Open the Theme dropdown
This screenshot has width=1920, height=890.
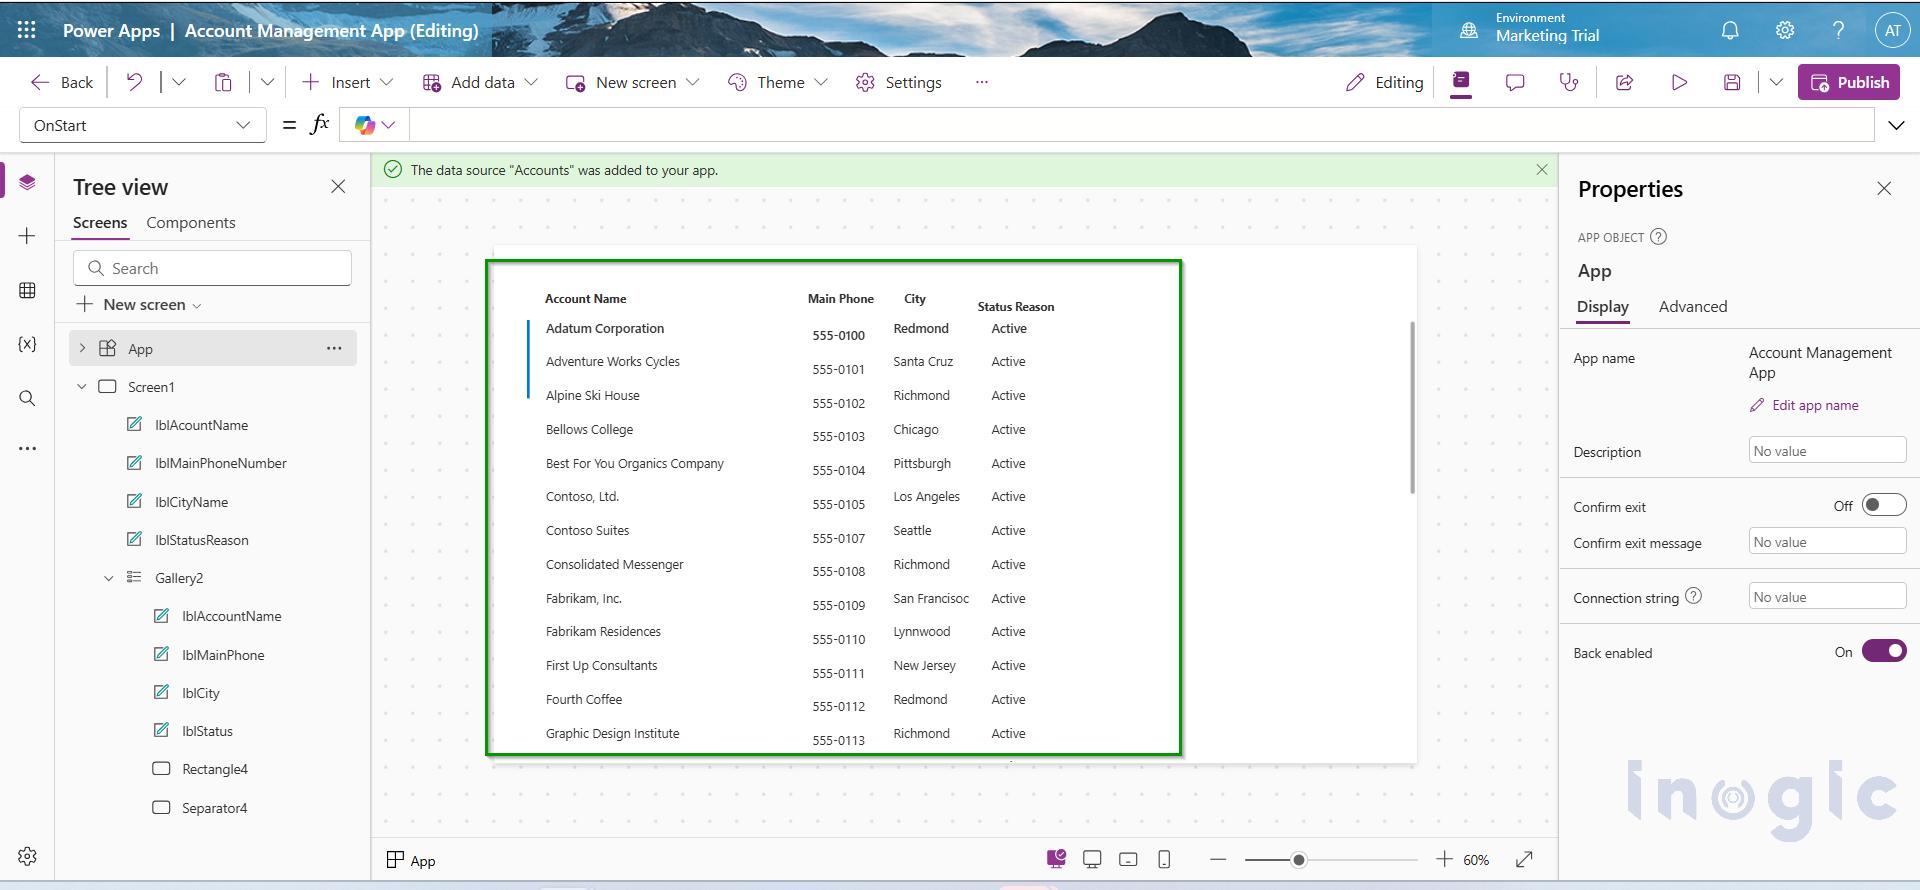[777, 82]
